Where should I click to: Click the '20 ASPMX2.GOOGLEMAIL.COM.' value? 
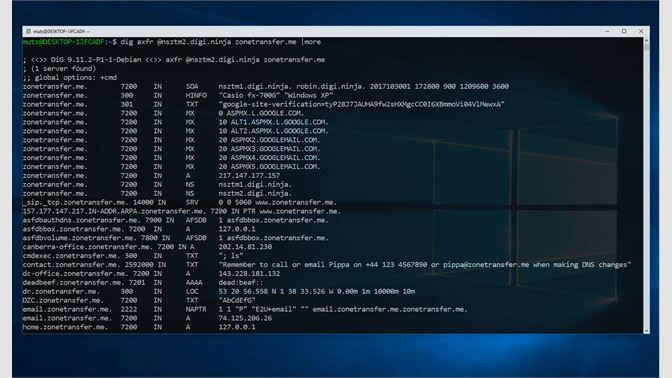point(269,140)
